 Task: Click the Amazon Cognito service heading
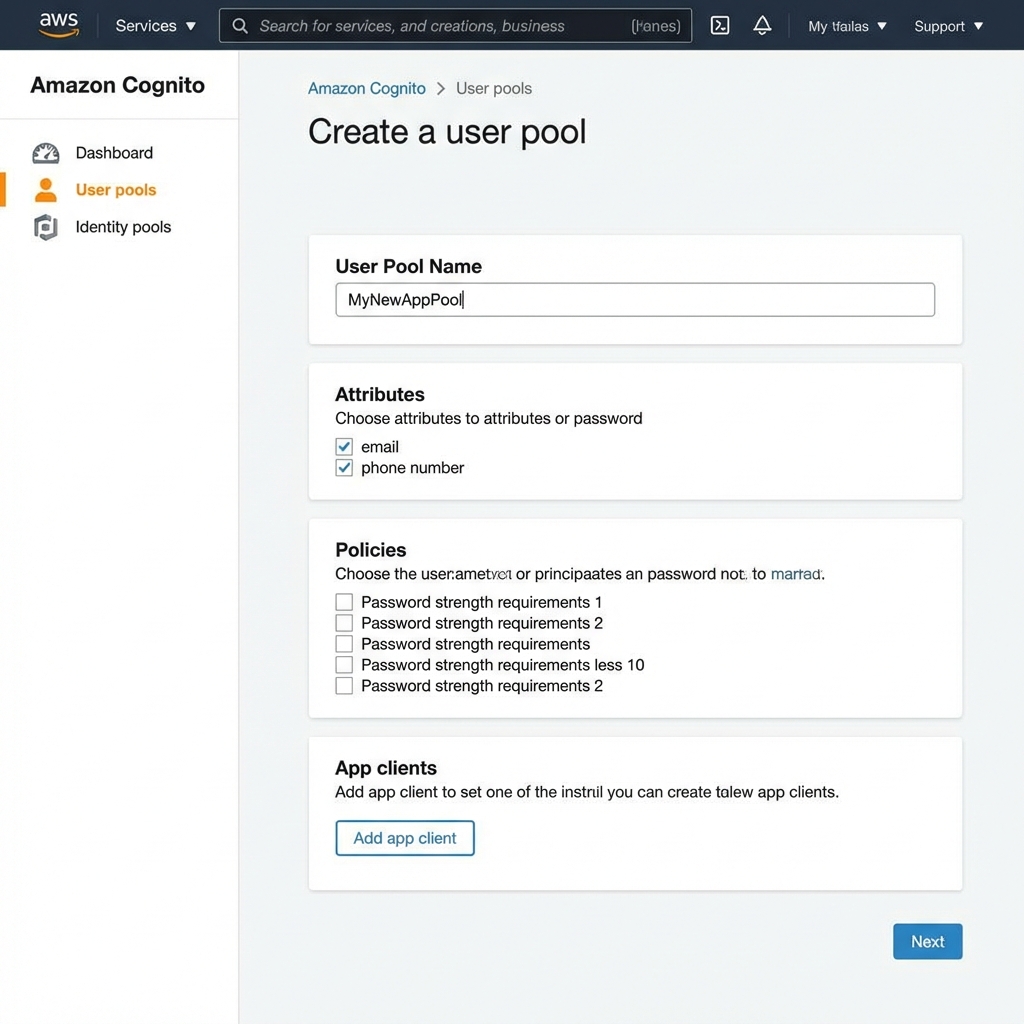[x=117, y=85]
